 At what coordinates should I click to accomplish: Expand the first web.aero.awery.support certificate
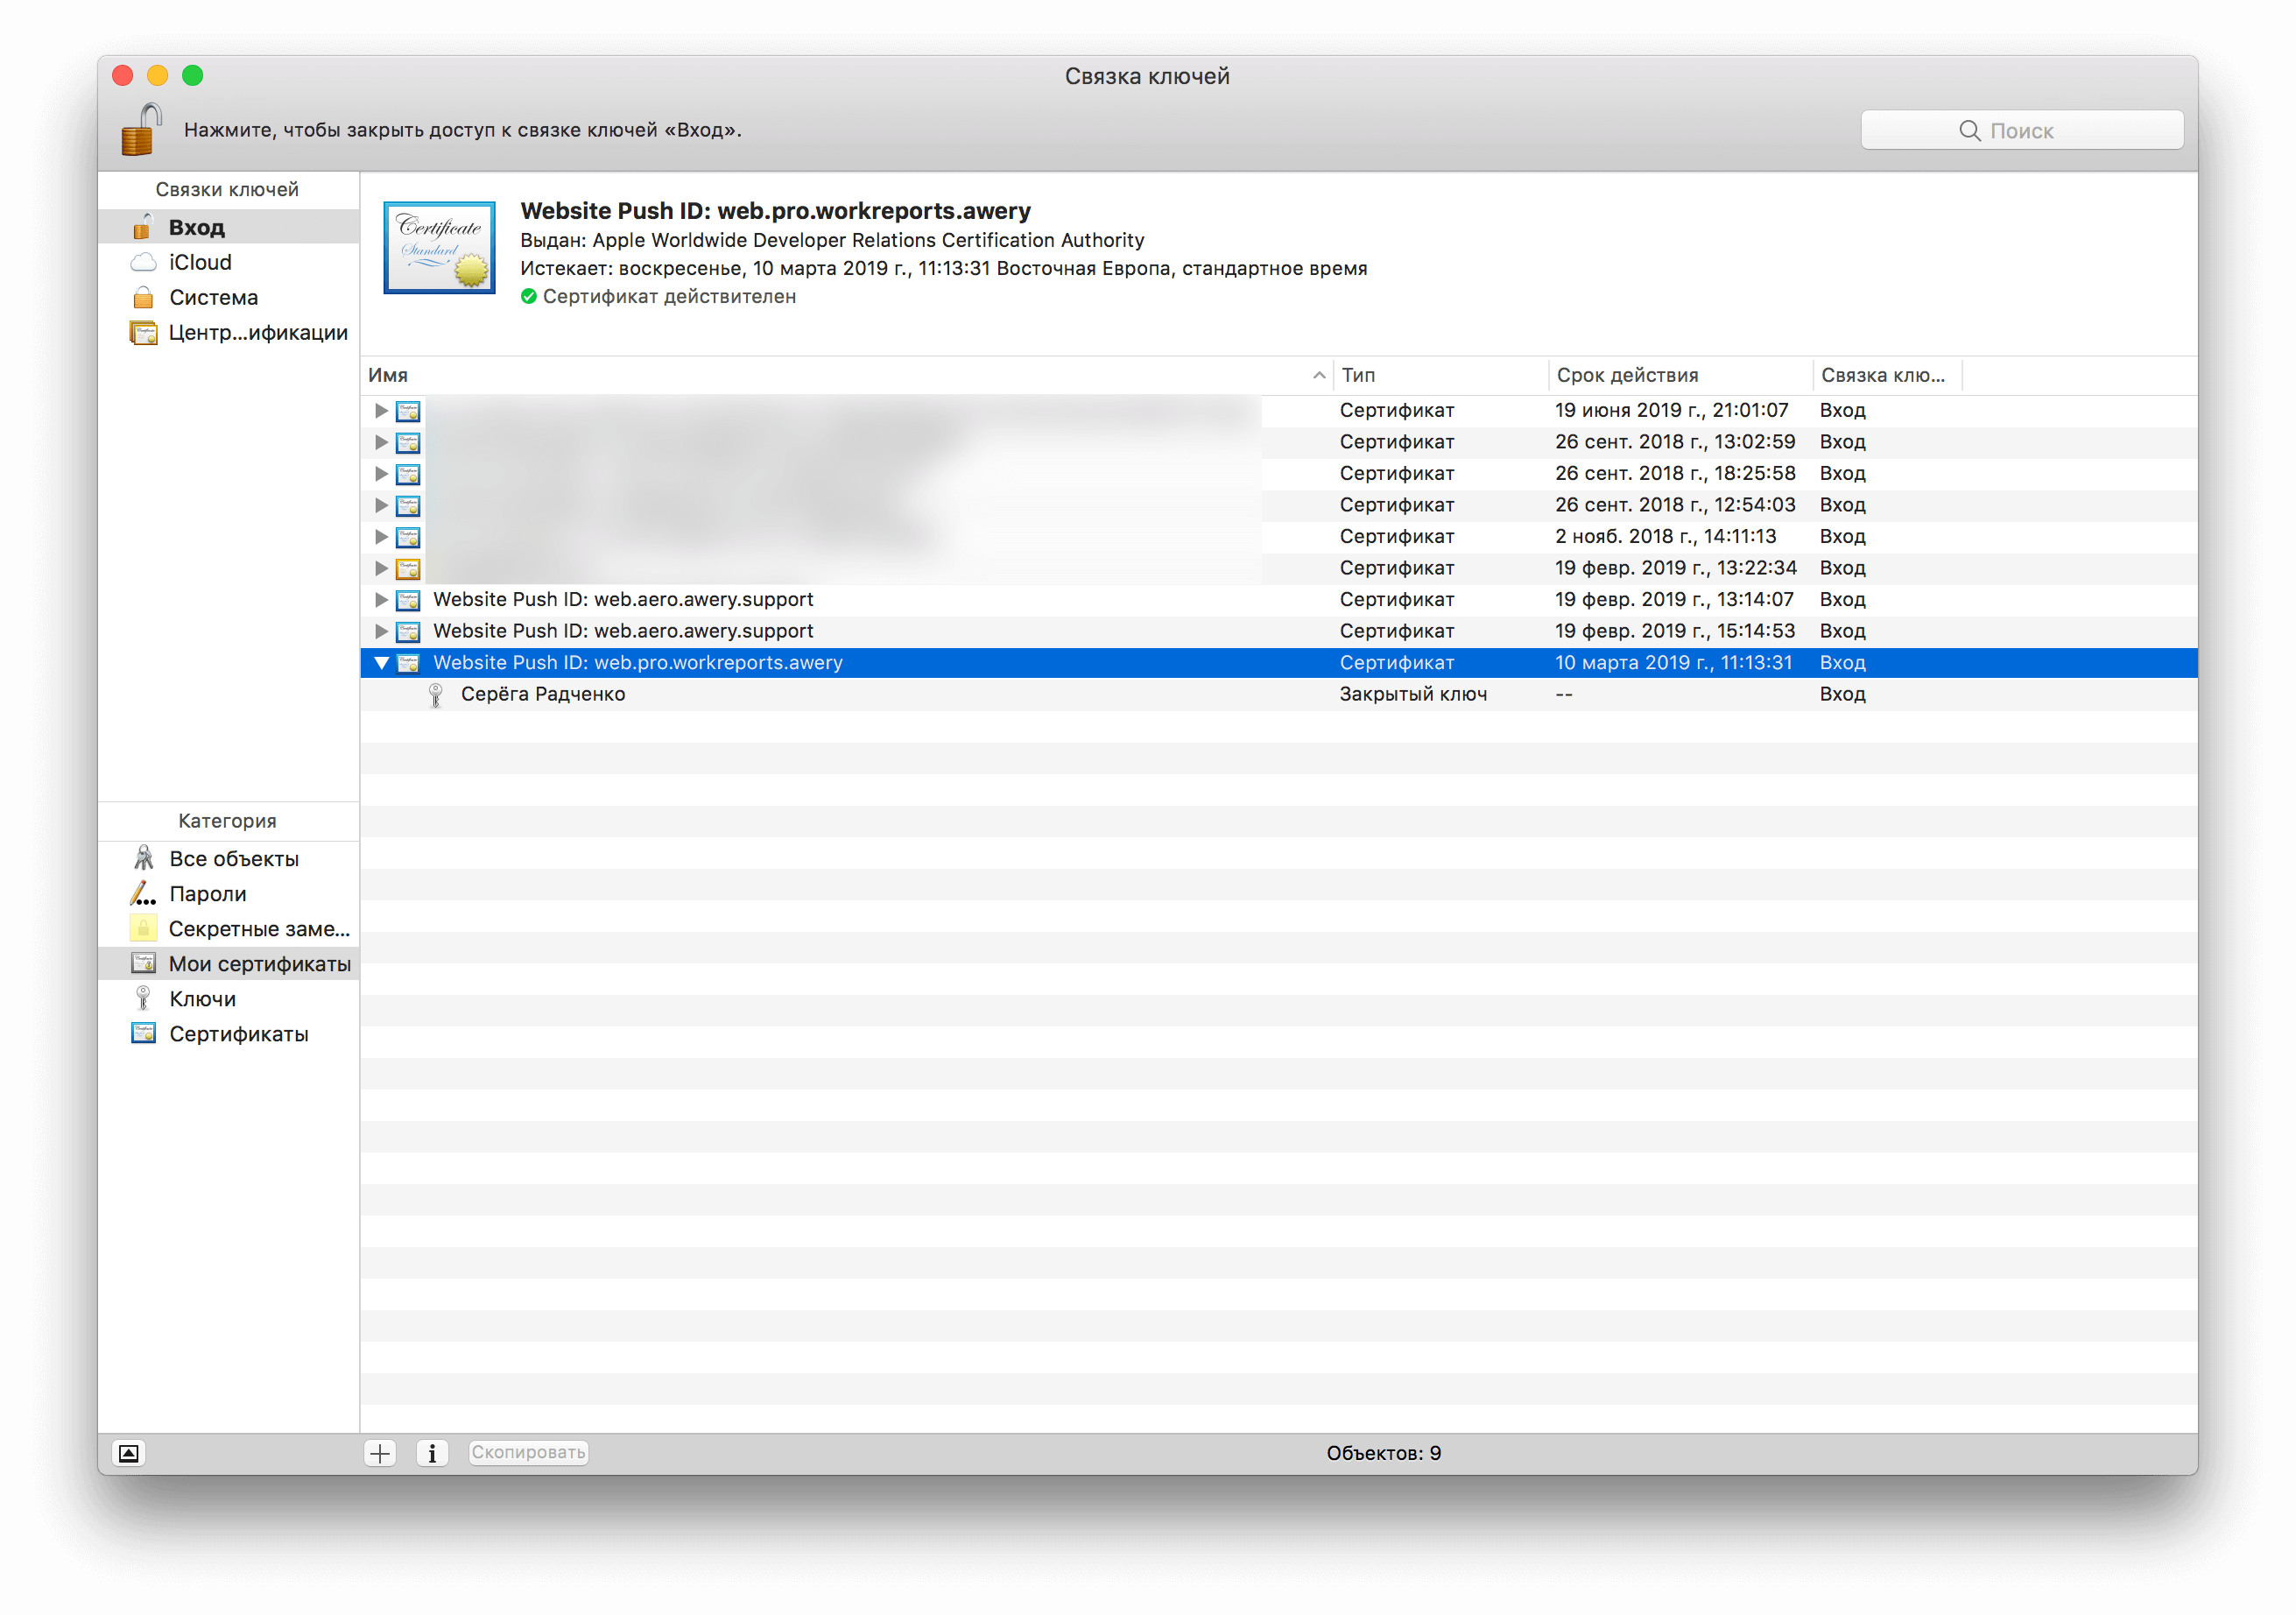point(381,600)
